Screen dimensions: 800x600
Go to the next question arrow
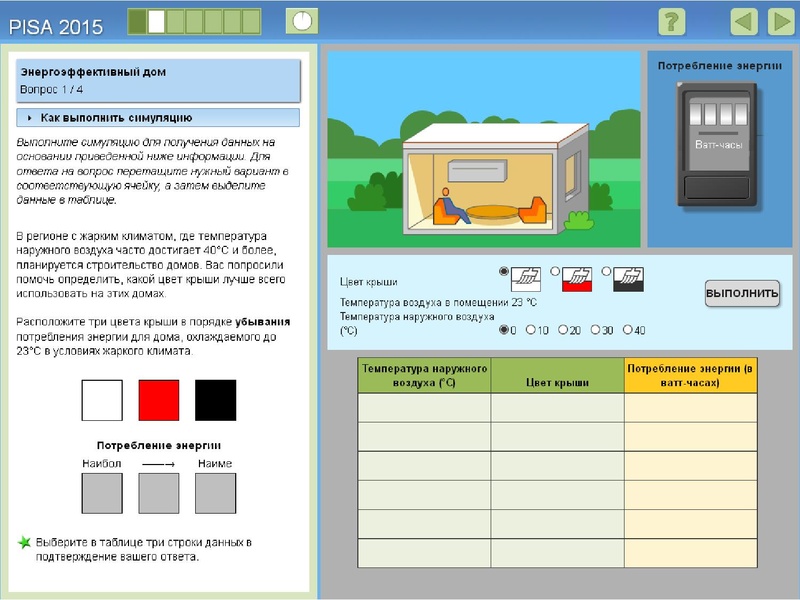pos(781,21)
